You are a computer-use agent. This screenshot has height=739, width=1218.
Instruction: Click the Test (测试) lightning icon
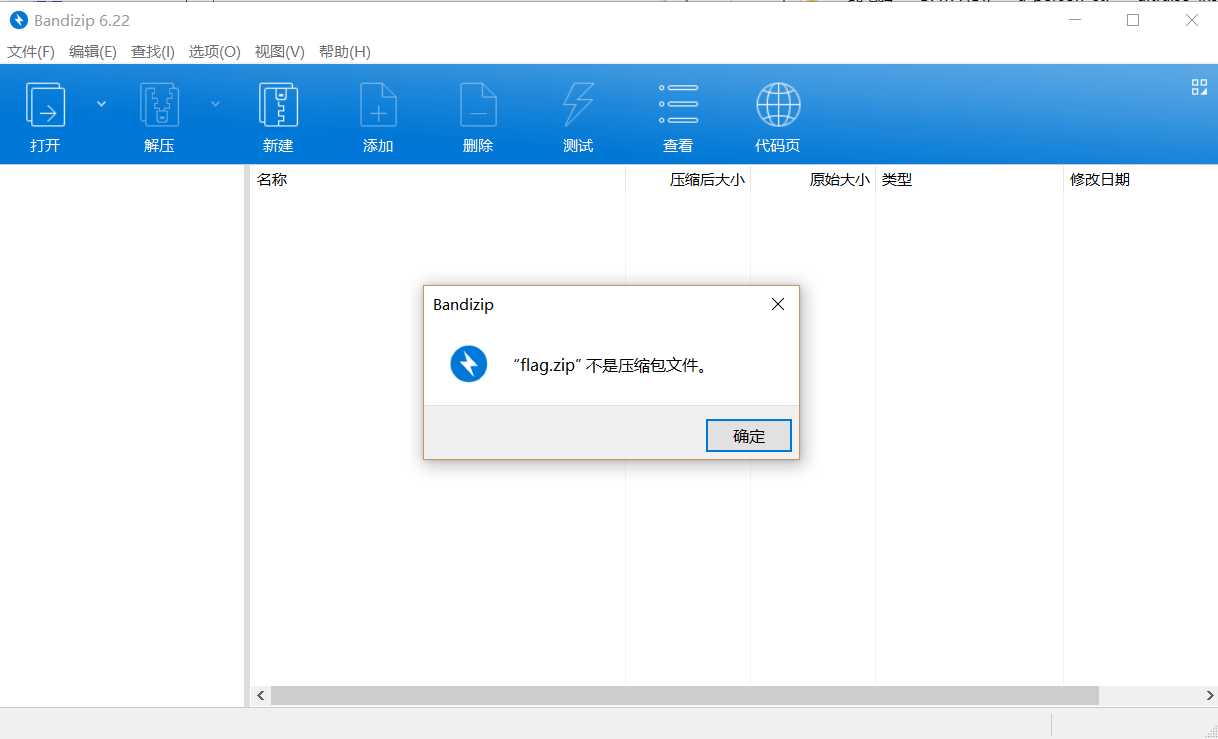[x=578, y=104]
